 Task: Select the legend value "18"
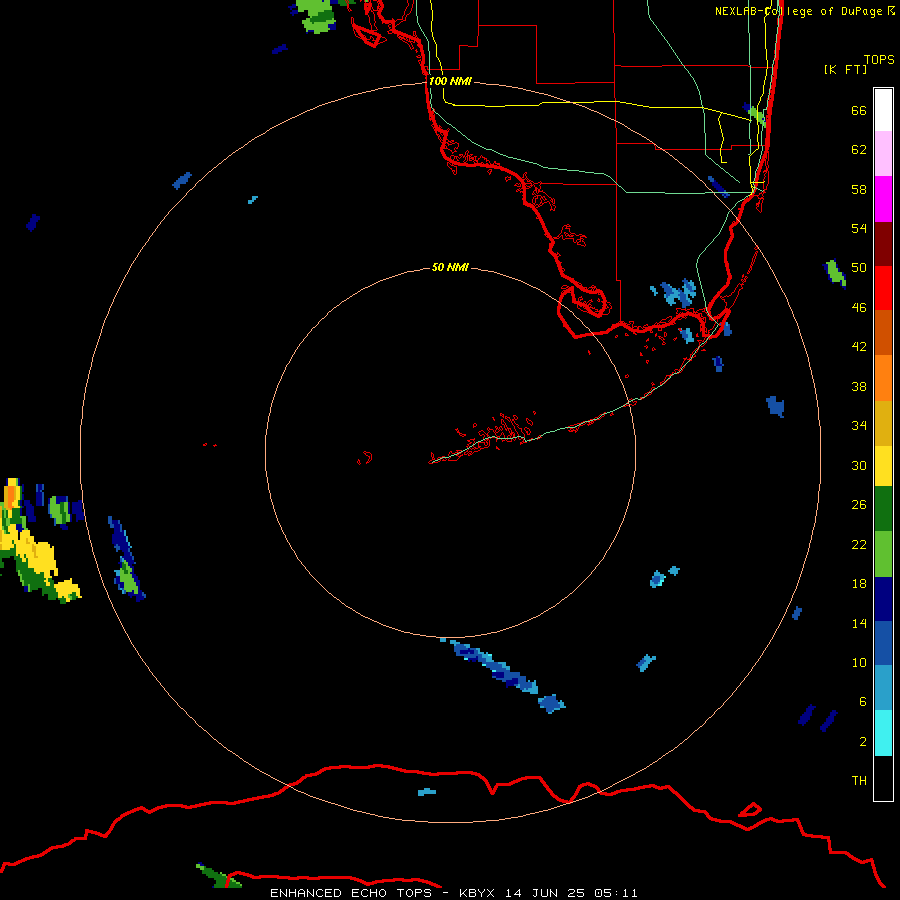859,584
